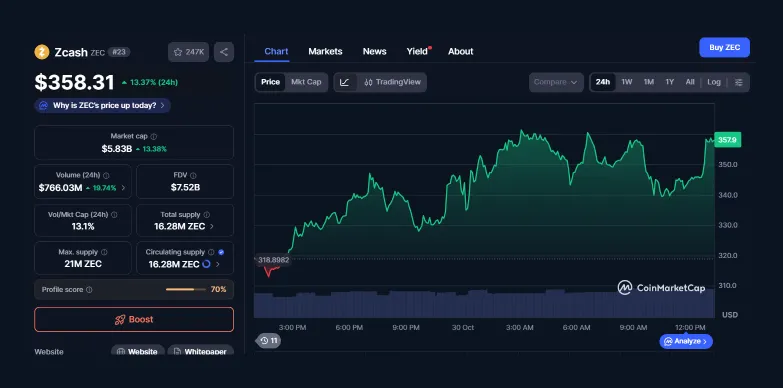Open the share icon button
The width and height of the screenshot is (783, 388).
tap(224, 52)
